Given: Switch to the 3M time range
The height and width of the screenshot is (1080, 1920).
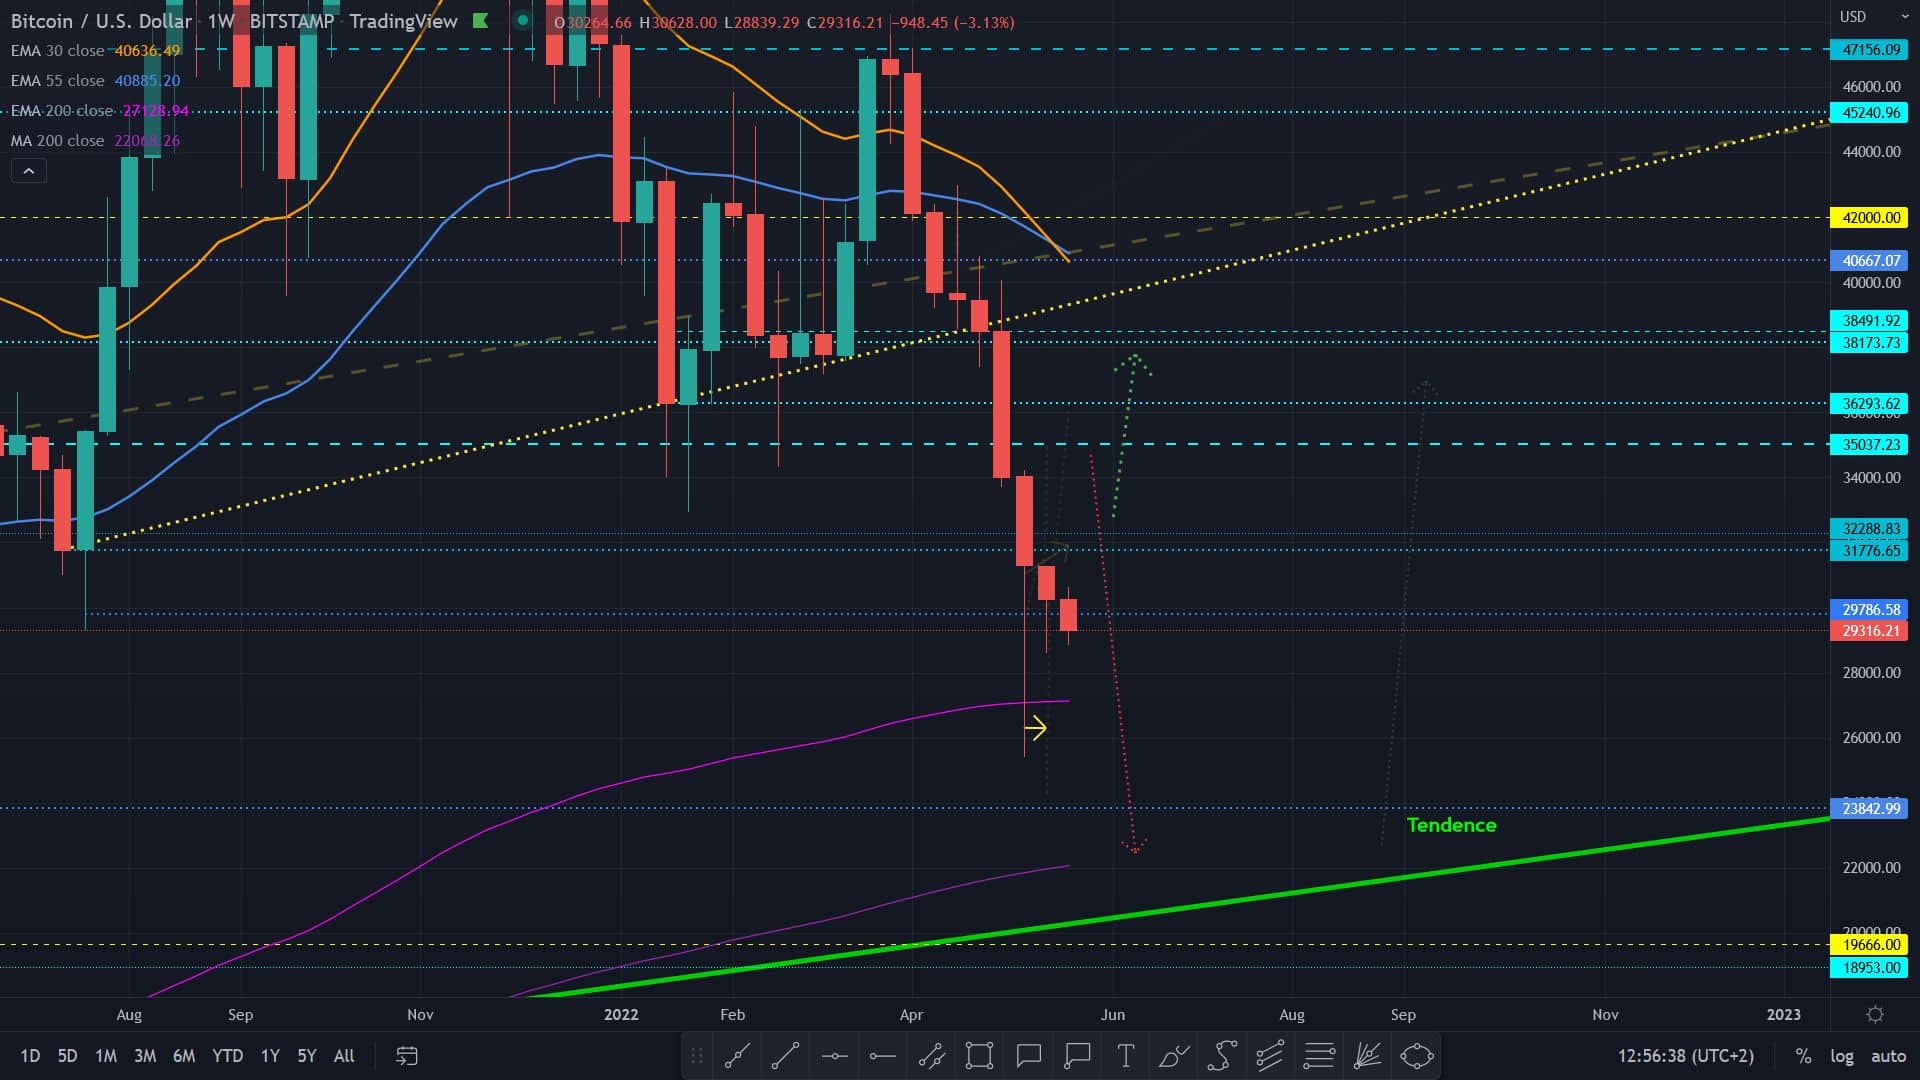Looking at the screenshot, I should click(x=145, y=1056).
